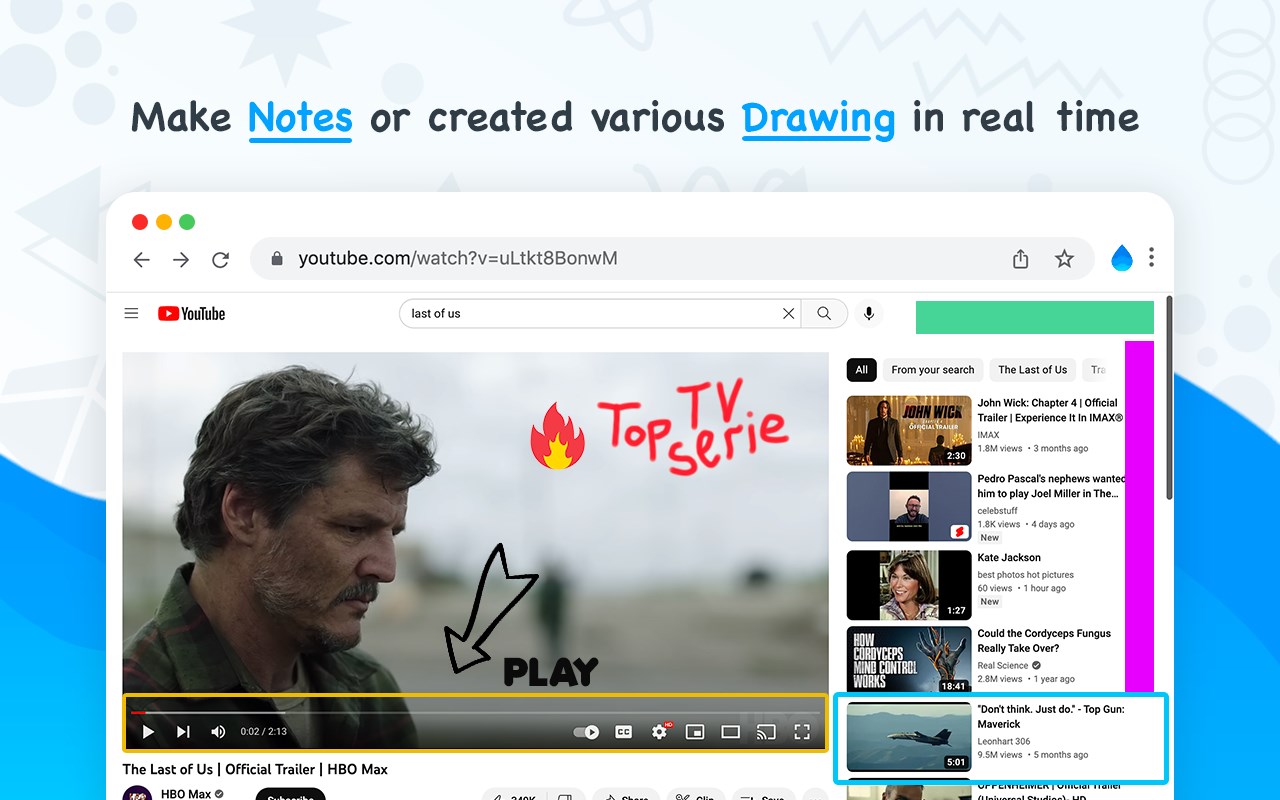Switch to theater mode view
1280x800 pixels.
coord(731,732)
